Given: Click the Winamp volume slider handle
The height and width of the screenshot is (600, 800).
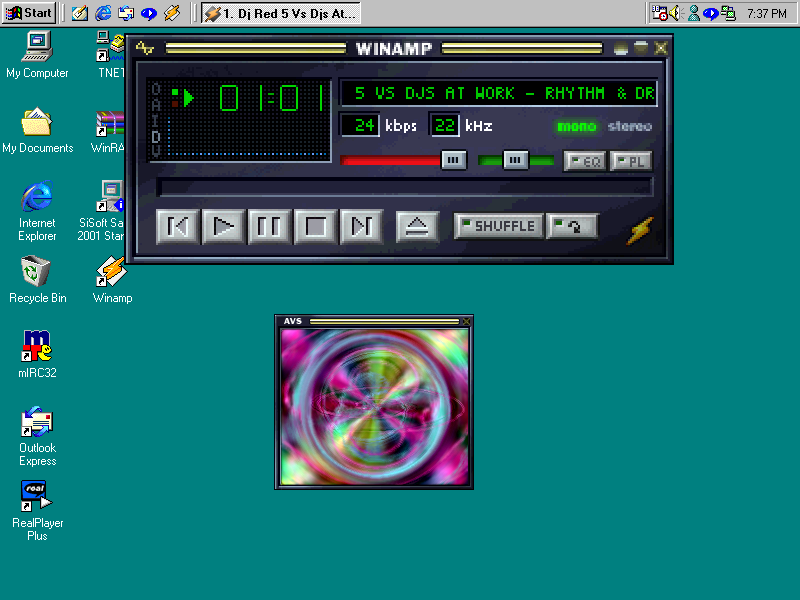Looking at the screenshot, I should point(453,160).
